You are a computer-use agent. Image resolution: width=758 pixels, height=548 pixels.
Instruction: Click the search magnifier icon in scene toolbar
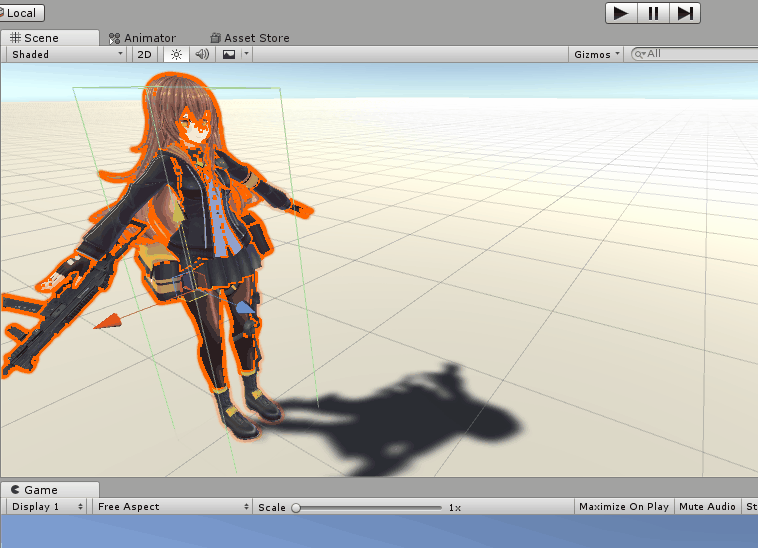click(640, 54)
